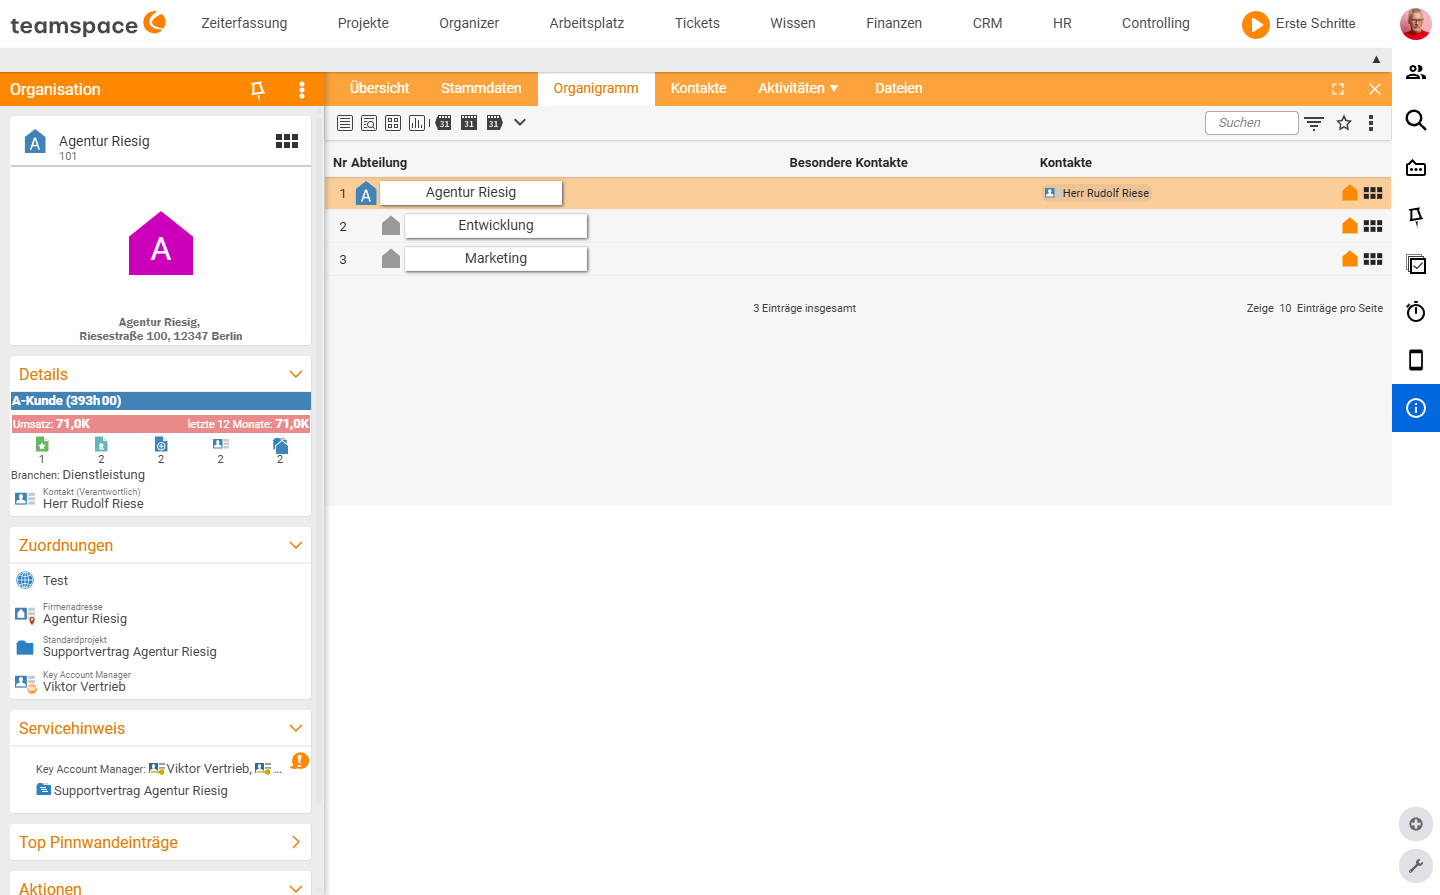Image resolution: width=1440 pixels, height=895 pixels.
Task: Open the Übersicht tab
Action: point(380,88)
